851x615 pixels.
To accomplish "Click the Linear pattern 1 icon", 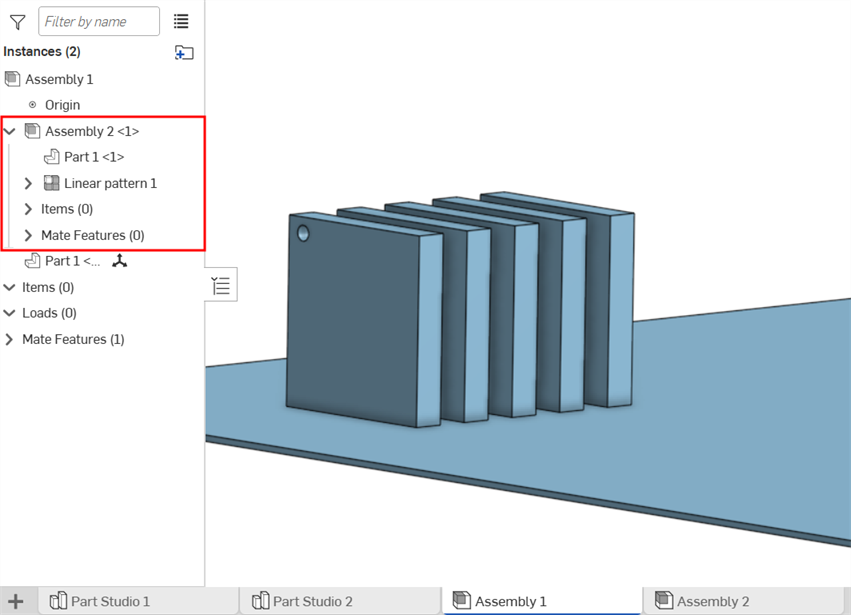I will coord(51,183).
